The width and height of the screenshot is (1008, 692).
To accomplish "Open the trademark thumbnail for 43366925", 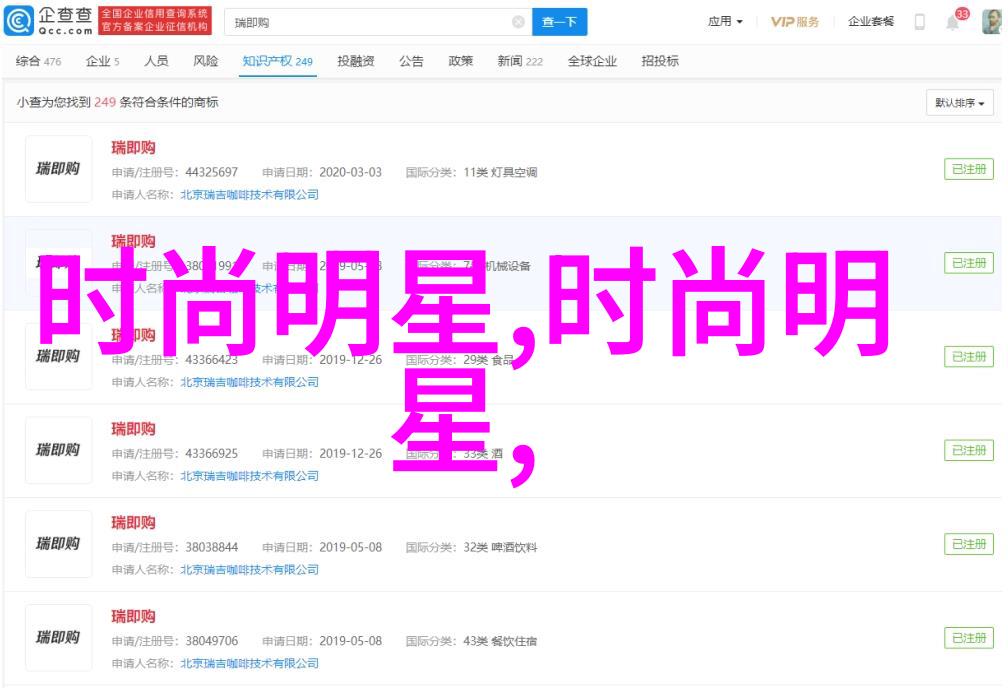I will click(58, 450).
